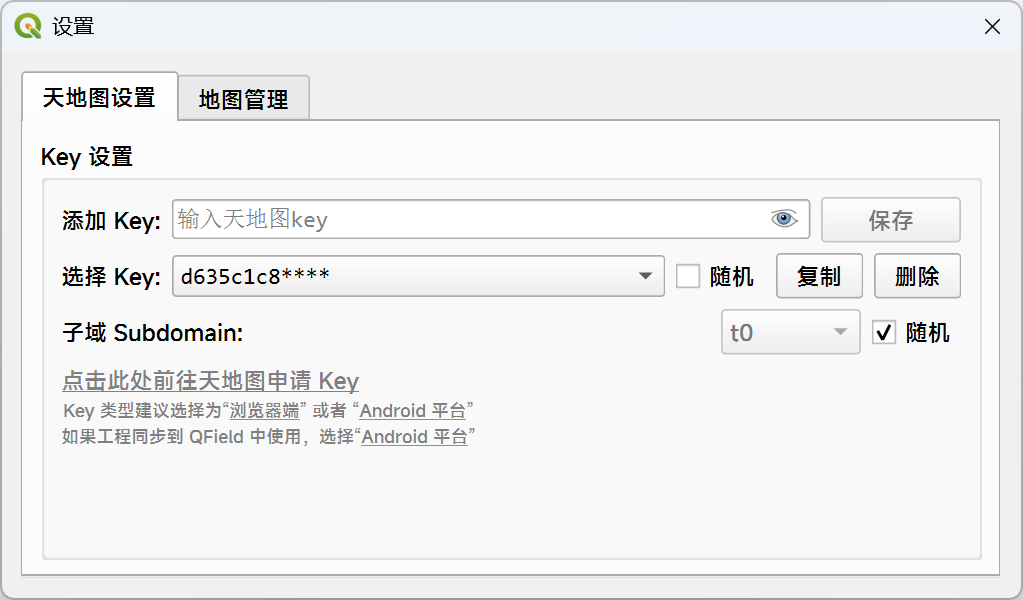The width and height of the screenshot is (1023, 600).
Task: Click the 设置 title text in the title bar
Action: [x=73, y=27]
